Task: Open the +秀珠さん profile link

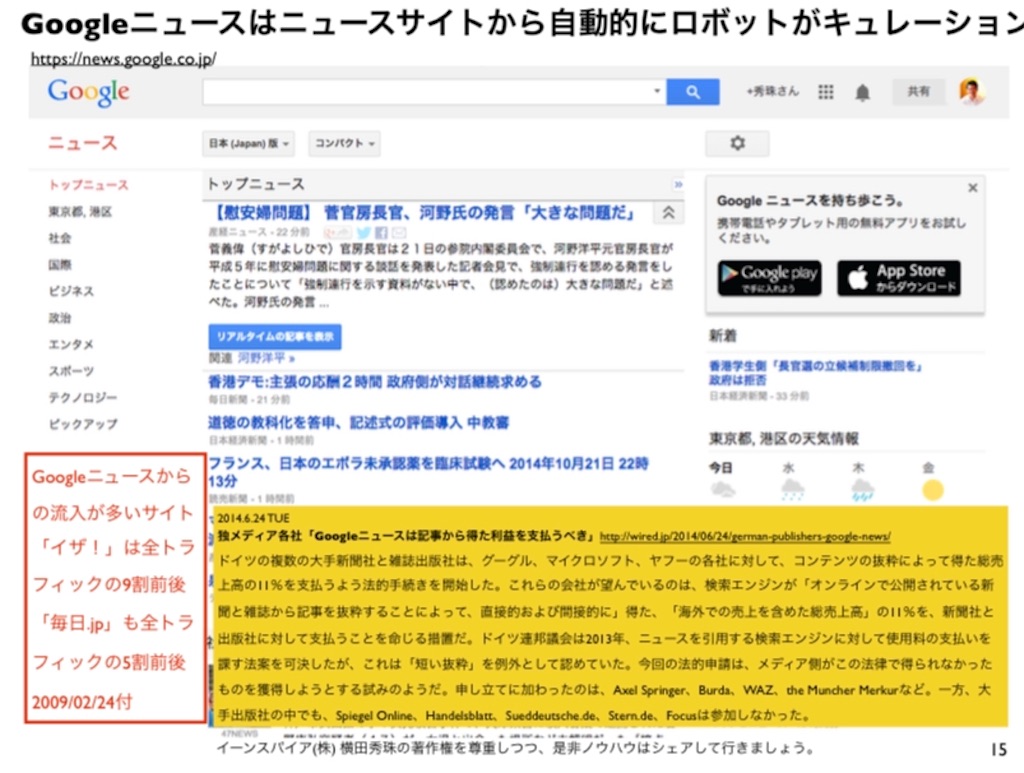Action: tap(773, 91)
